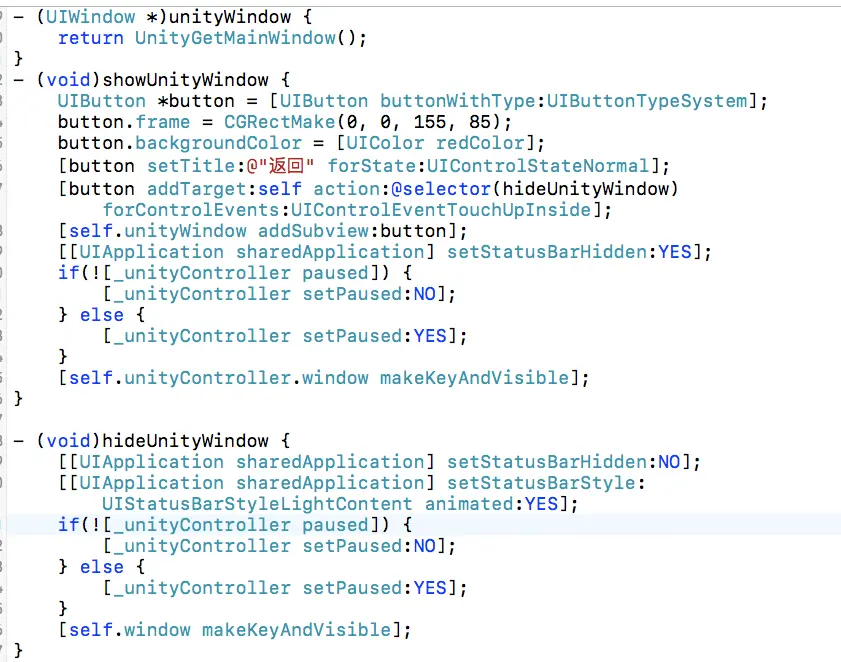Click the UIControlEventTouchUpInside constant

pos(440,210)
